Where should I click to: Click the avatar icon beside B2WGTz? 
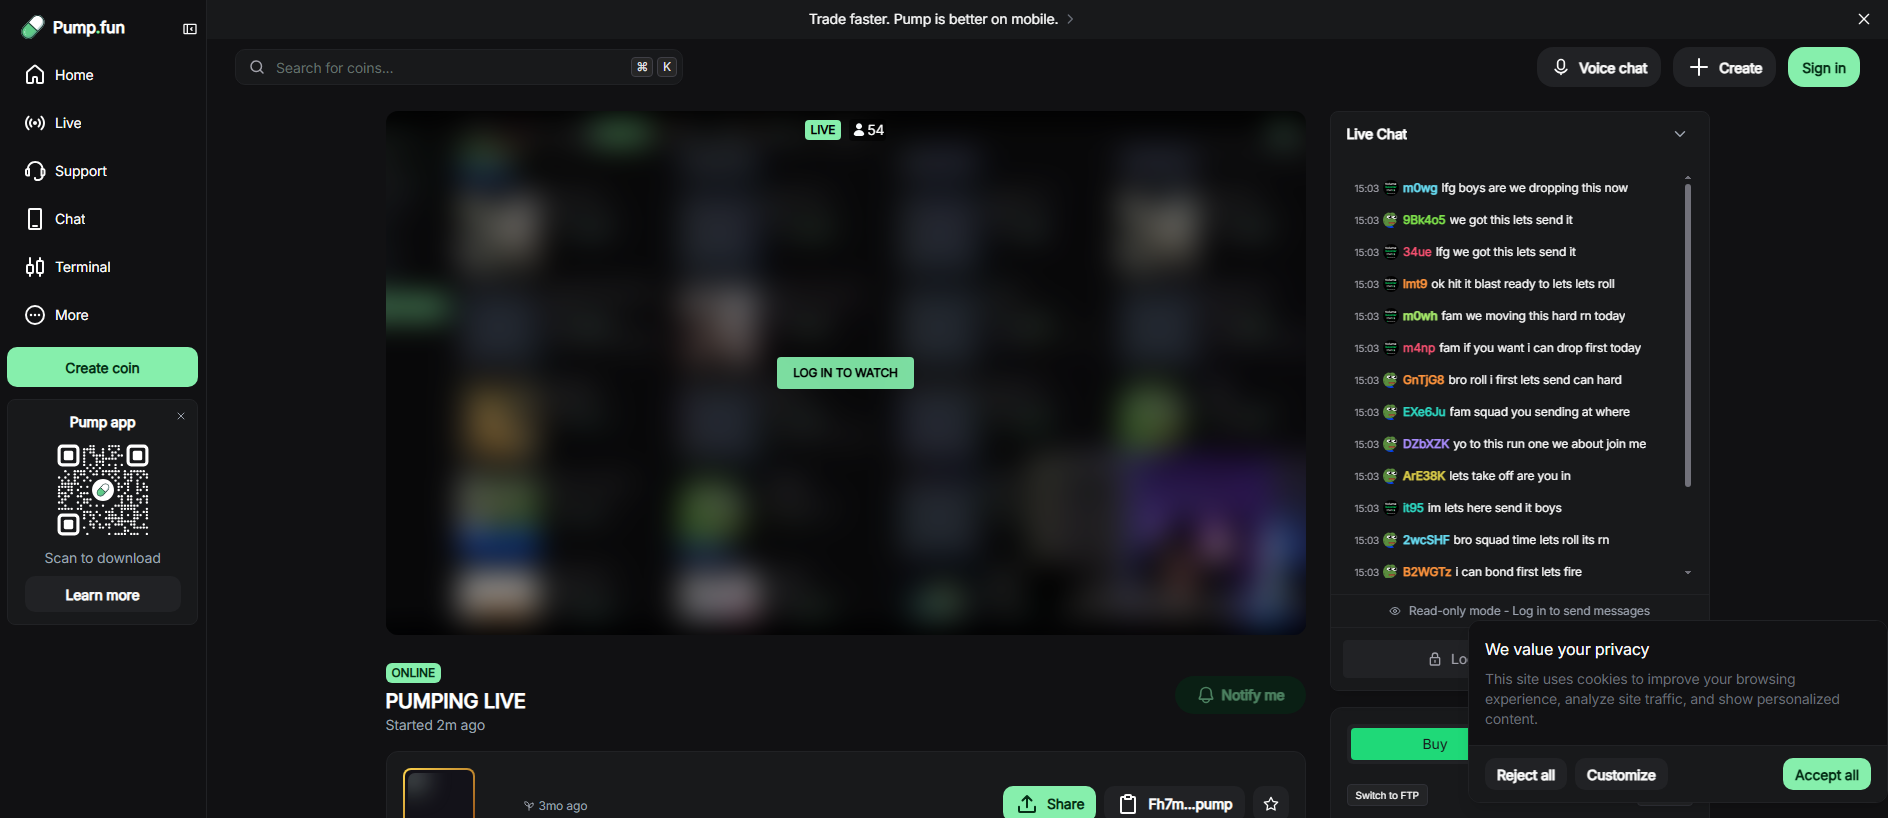(x=1390, y=572)
